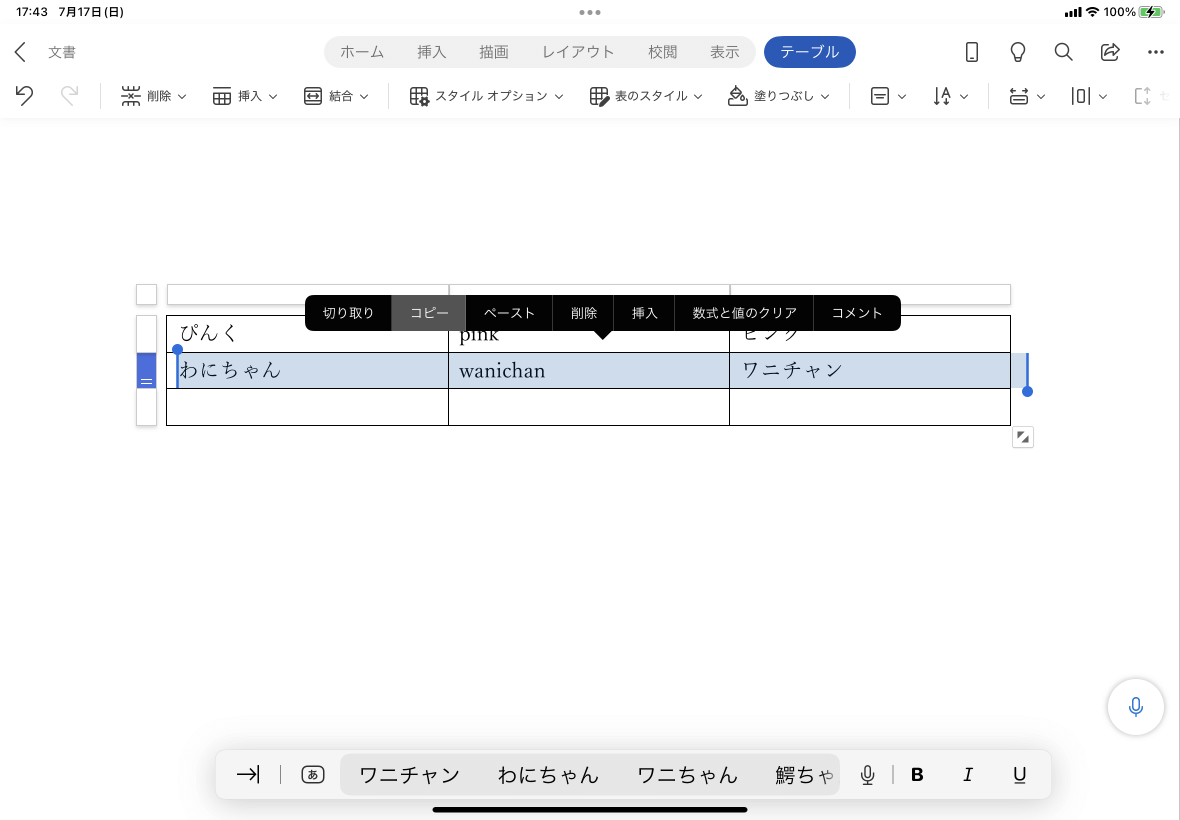The image size is (1180, 820).
Task: Choose コメント in the popup menu
Action: click(857, 313)
